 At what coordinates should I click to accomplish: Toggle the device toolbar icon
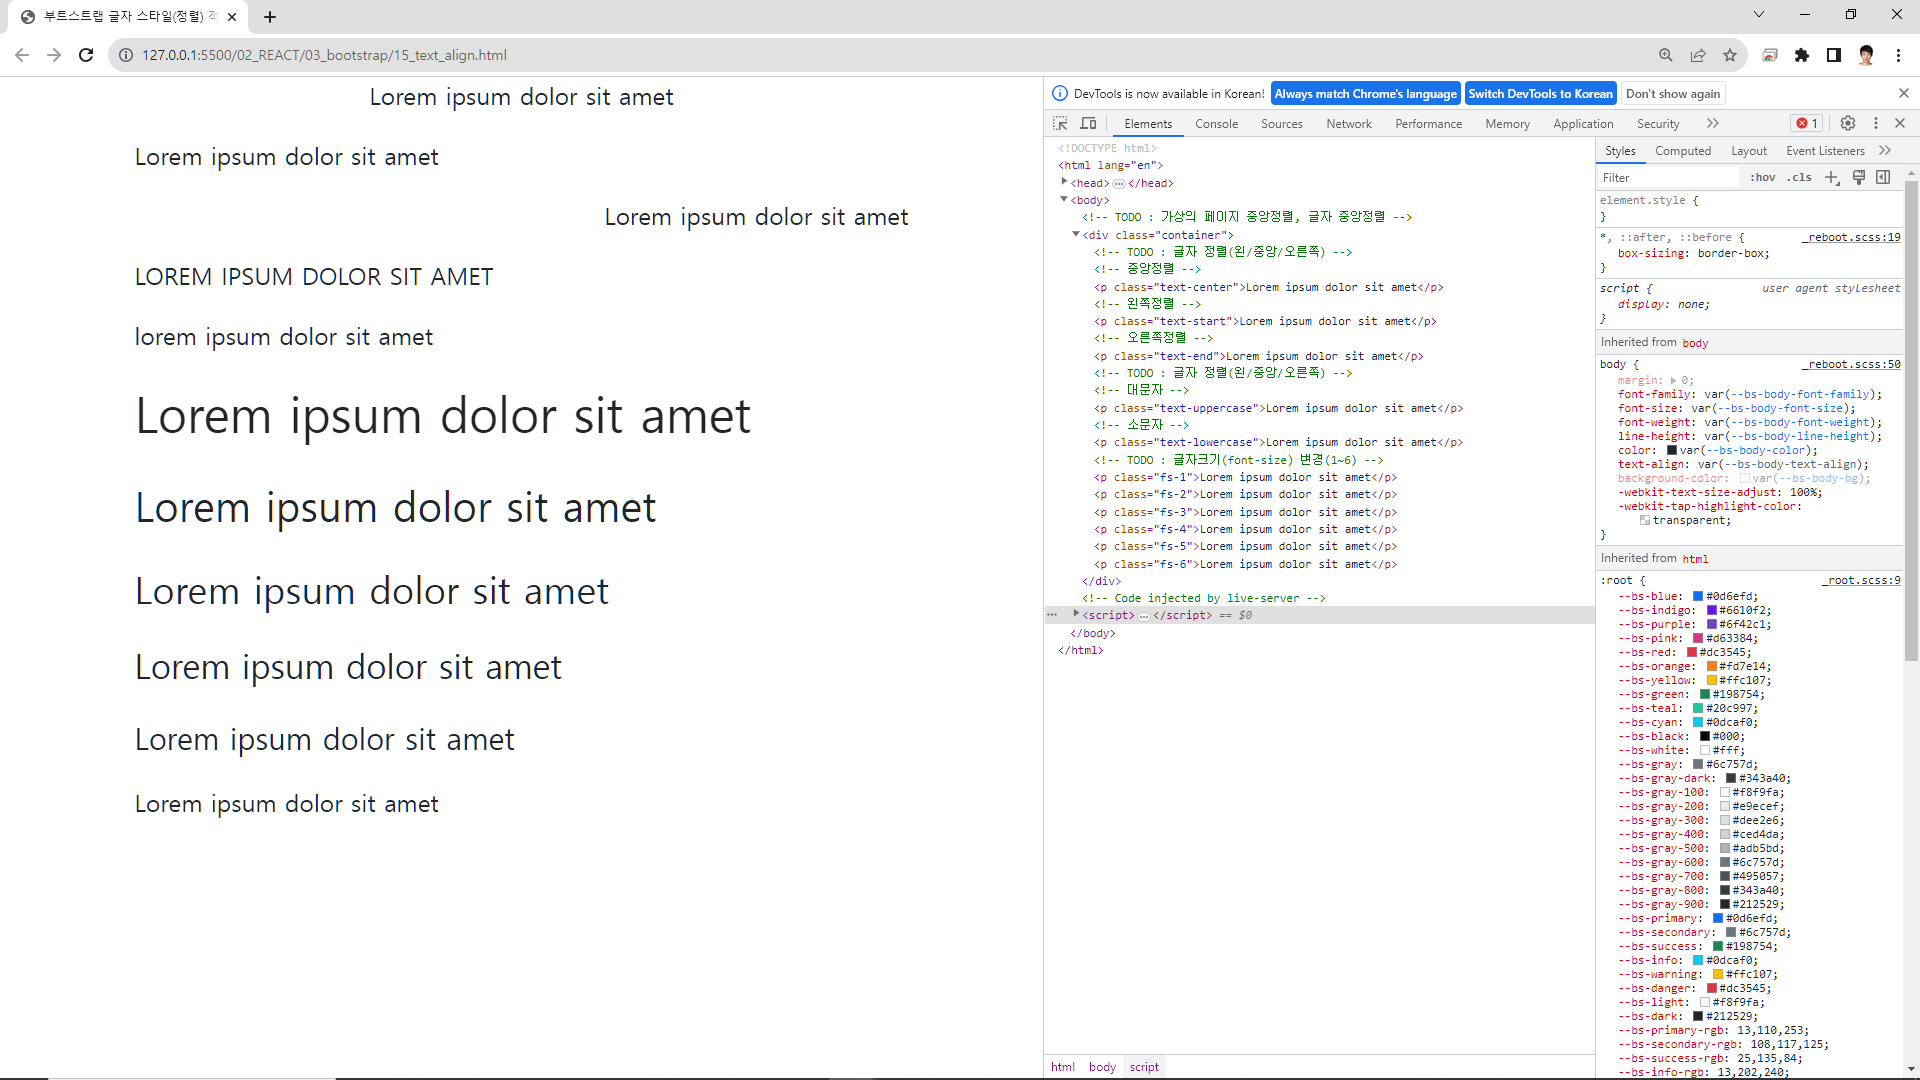tap(1089, 123)
